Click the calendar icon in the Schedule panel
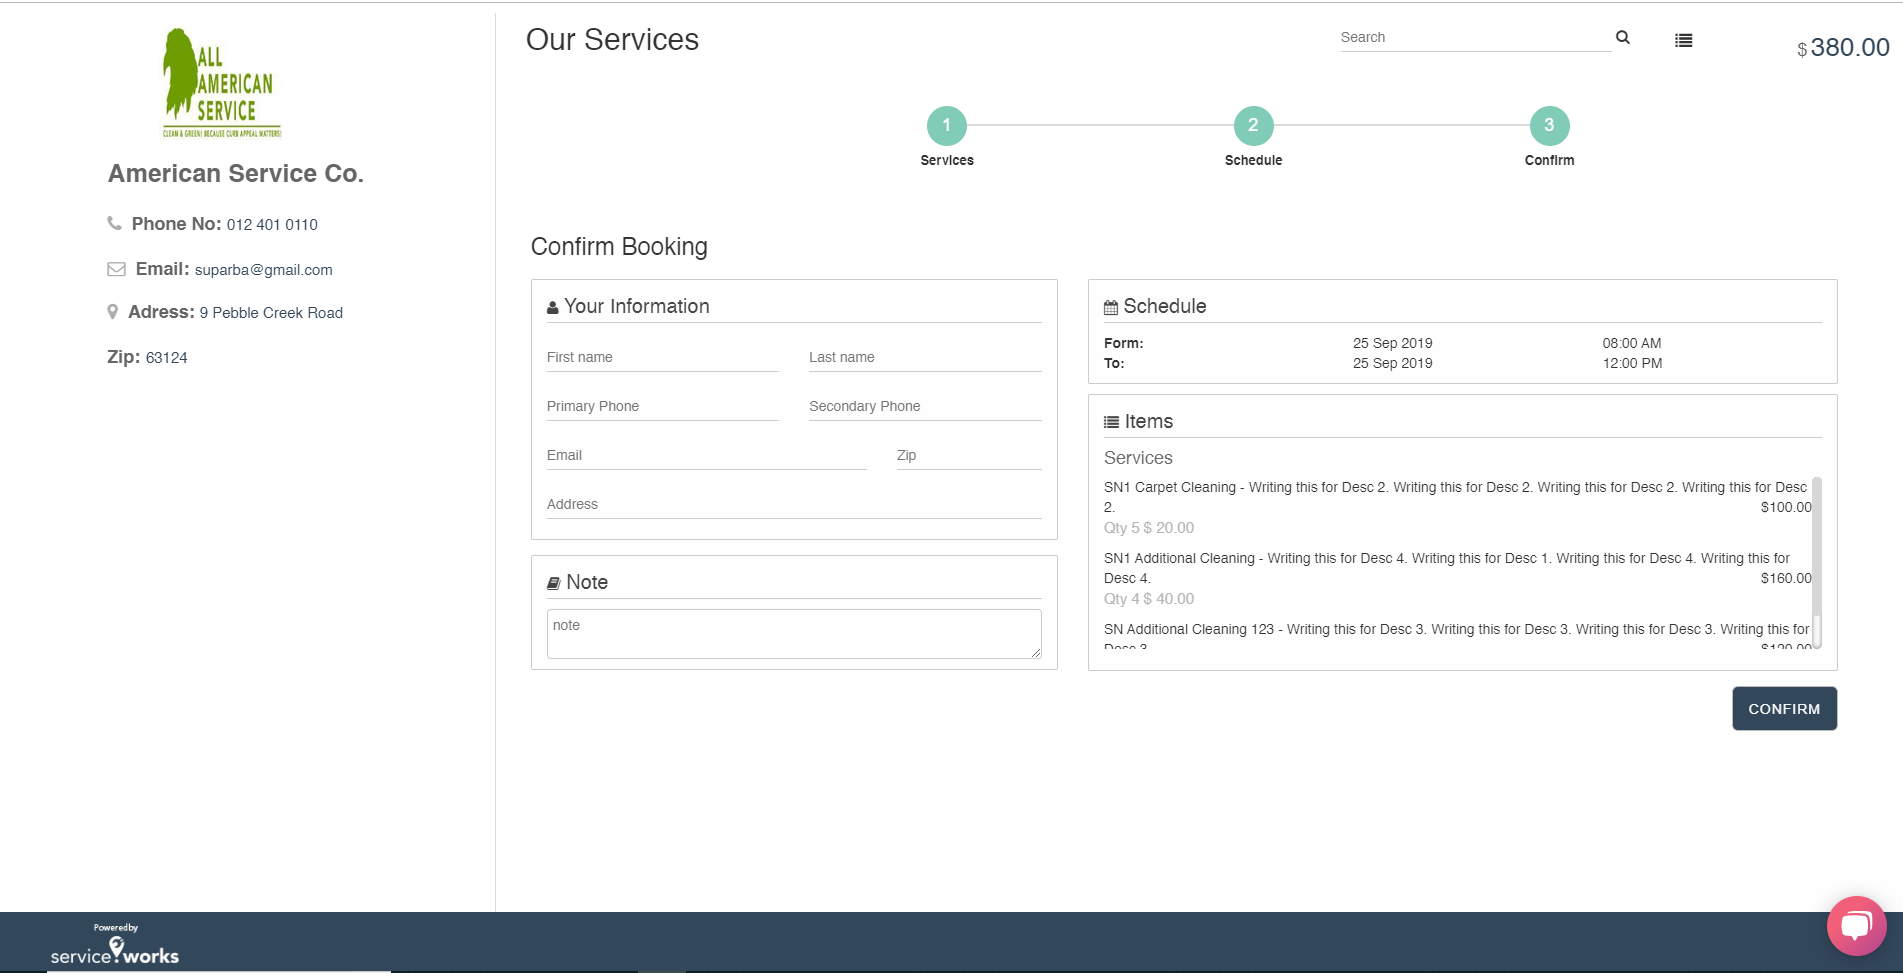The width and height of the screenshot is (1903, 973). pos(1110,305)
